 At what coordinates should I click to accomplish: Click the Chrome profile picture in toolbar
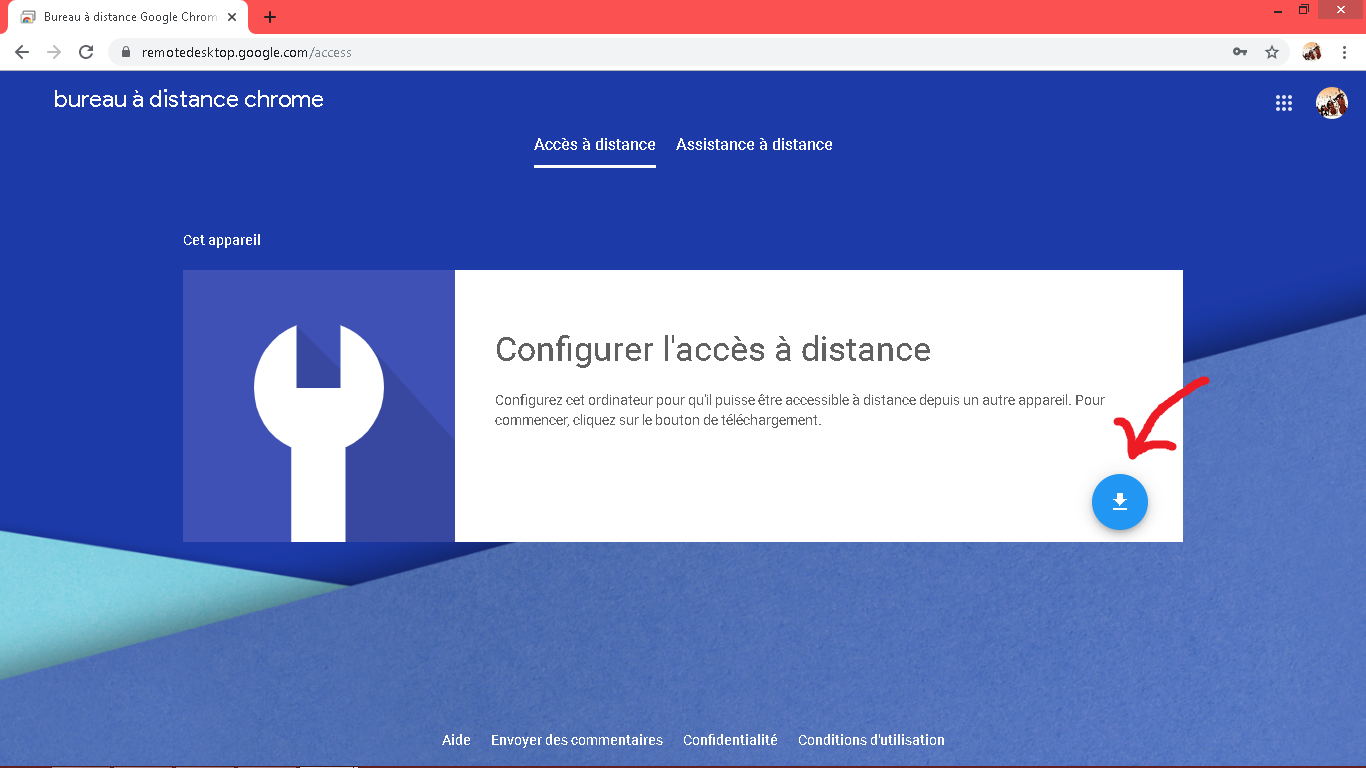coord(1312,52)
